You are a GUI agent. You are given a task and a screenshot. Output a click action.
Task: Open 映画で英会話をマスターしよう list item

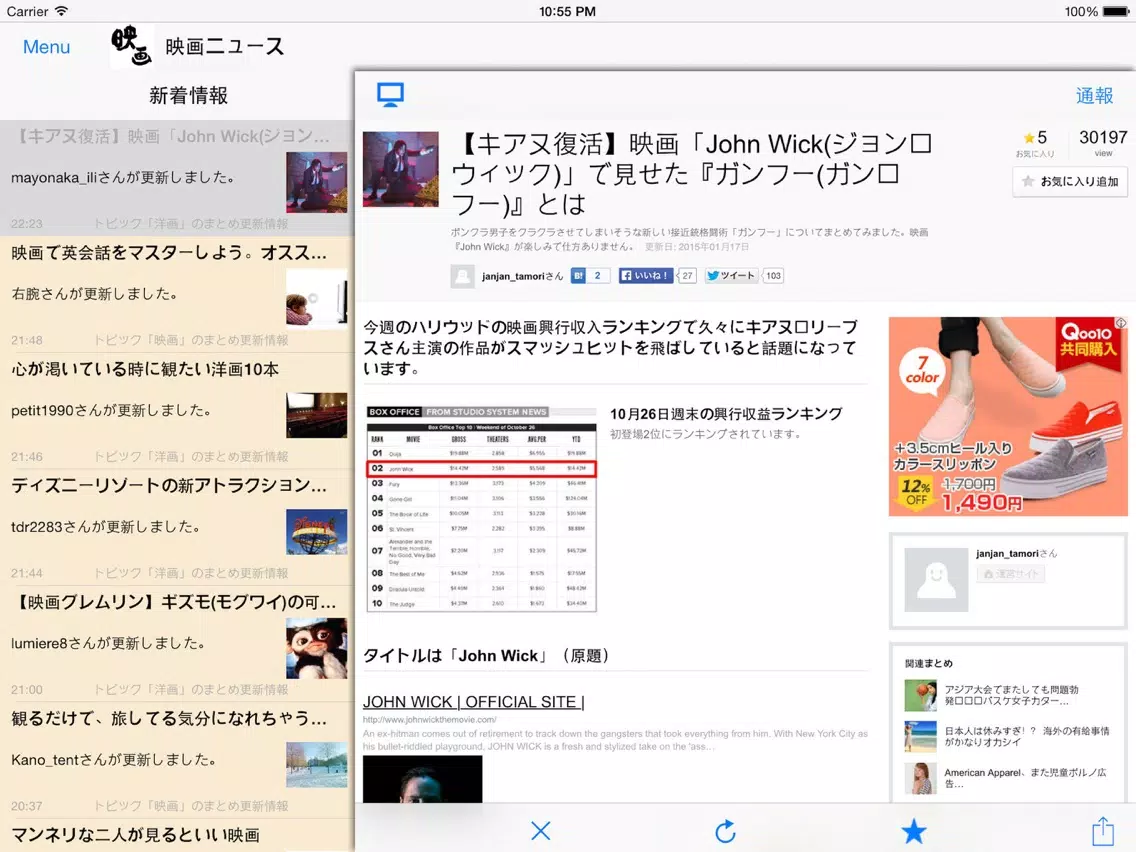click(x=178, y=294)
